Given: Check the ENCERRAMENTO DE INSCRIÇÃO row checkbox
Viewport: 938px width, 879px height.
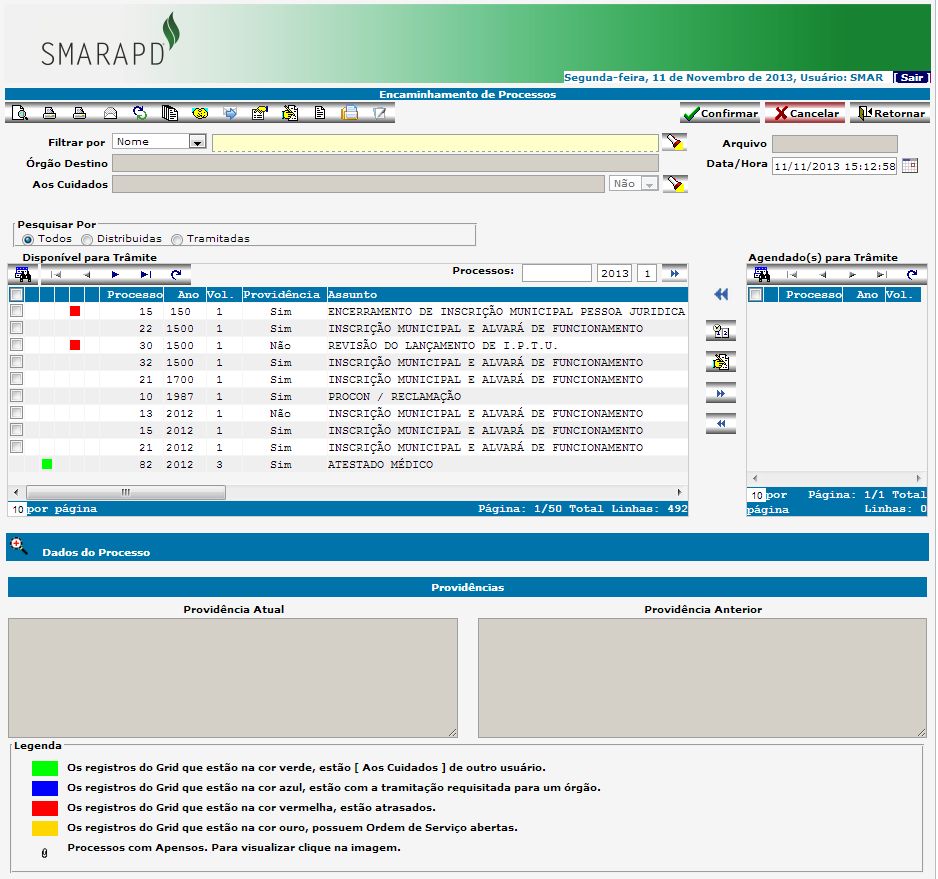Looking at the screenshot, I should 16,311.
